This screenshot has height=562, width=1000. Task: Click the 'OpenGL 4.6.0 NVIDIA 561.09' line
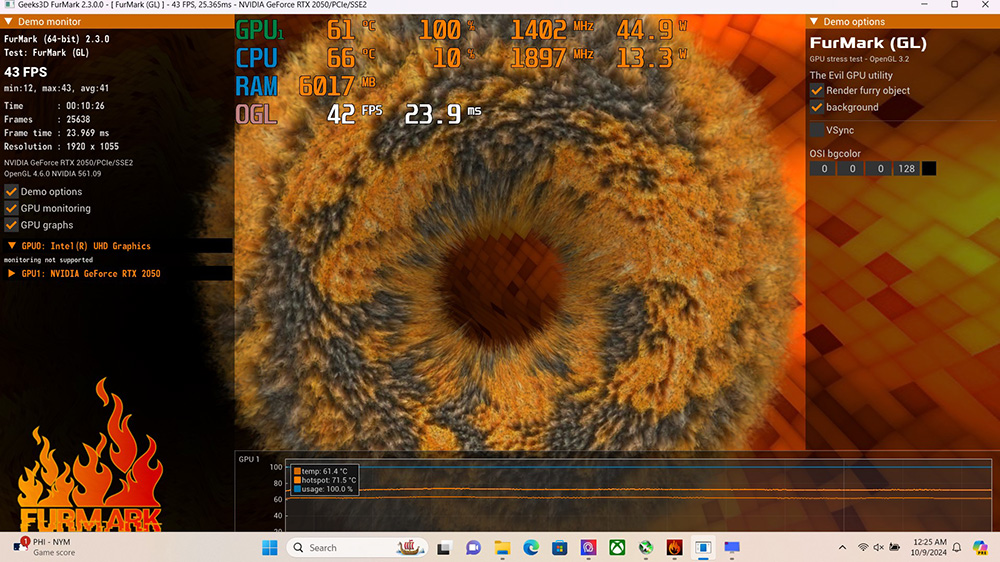click(52, 174)
